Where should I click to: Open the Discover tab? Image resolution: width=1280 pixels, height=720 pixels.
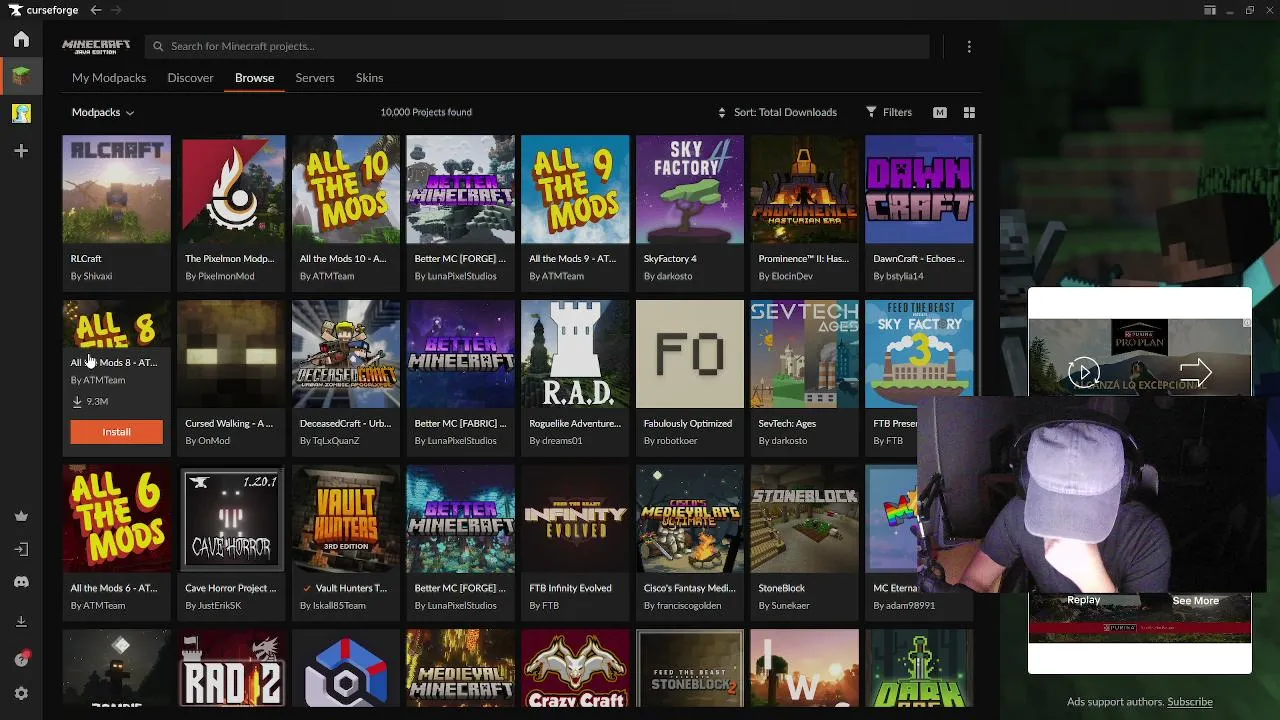click(x=190, y=78)
